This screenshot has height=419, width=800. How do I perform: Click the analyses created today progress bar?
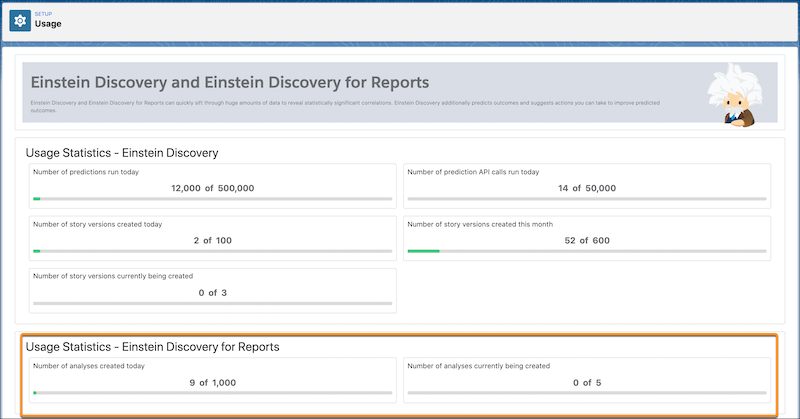(213, 393)
